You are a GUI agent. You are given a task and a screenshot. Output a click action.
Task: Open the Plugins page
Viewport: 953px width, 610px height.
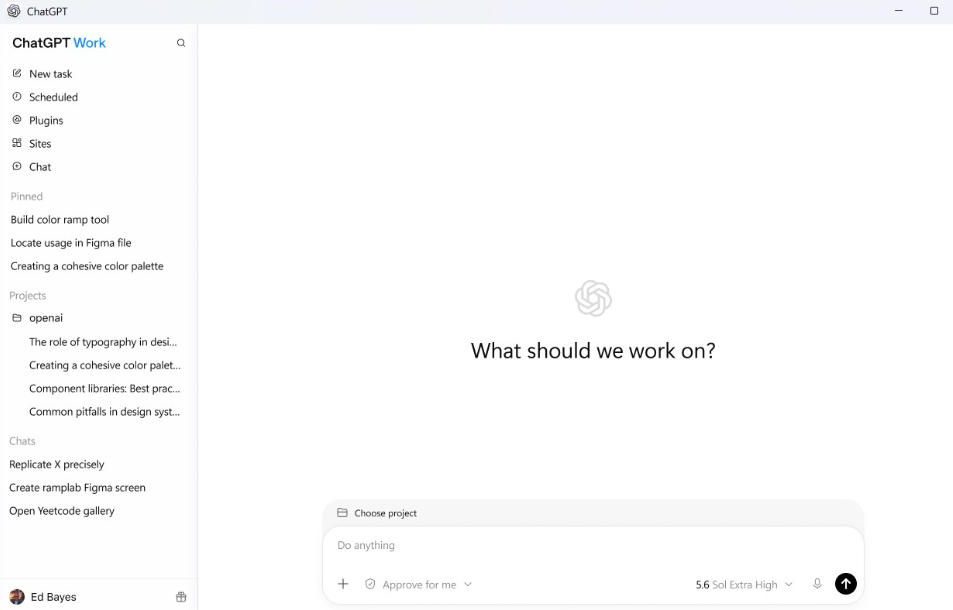(46, 120)
